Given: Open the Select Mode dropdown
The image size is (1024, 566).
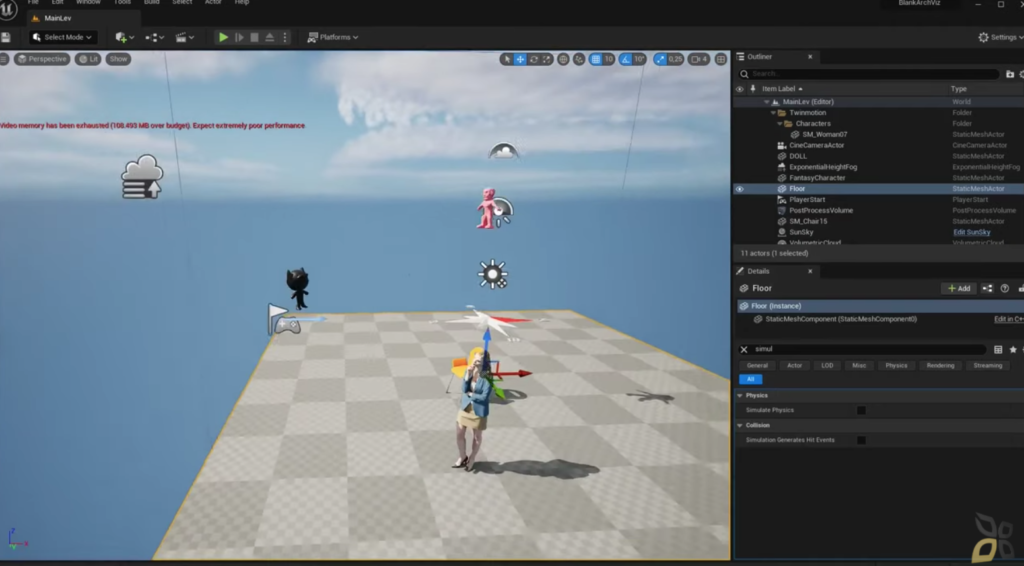Looking at the screenshot, I should [x=63, y=37].
